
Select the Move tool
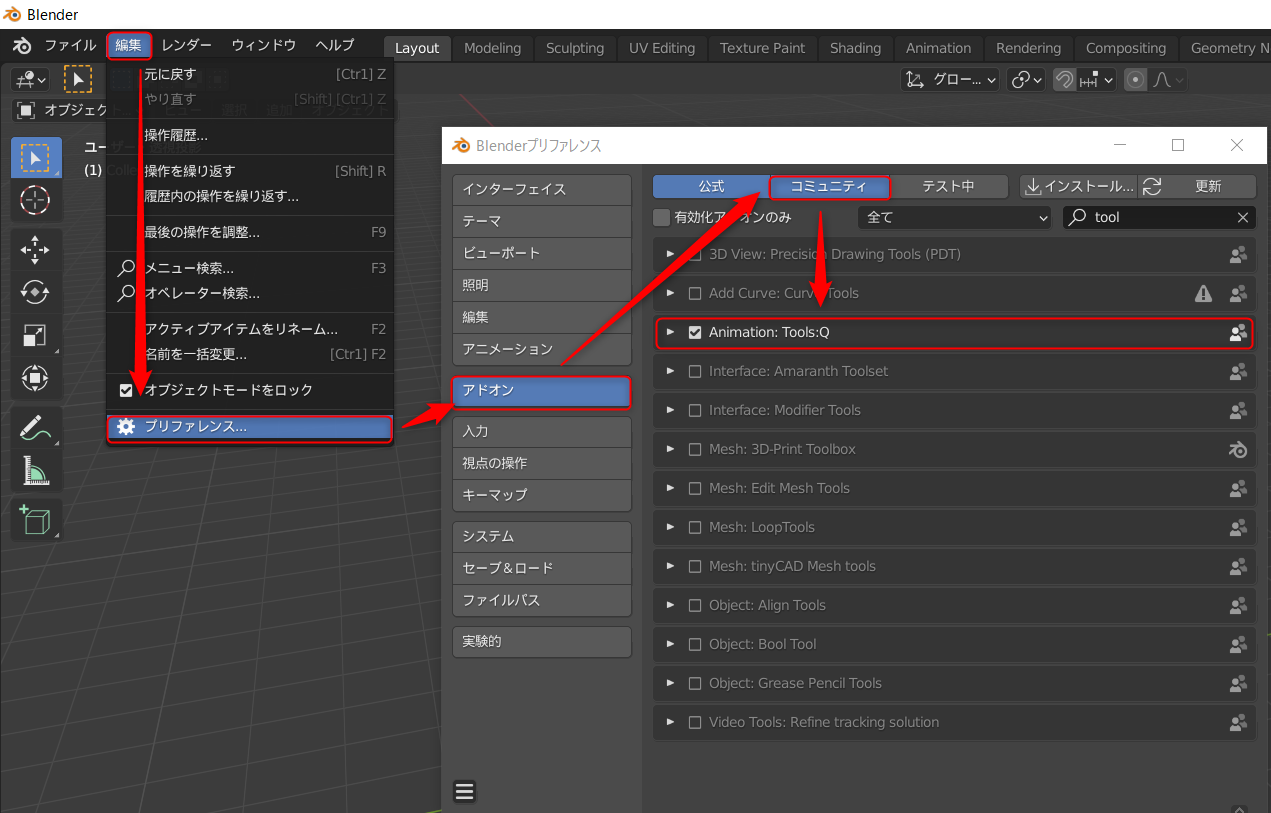click(36, 250)
